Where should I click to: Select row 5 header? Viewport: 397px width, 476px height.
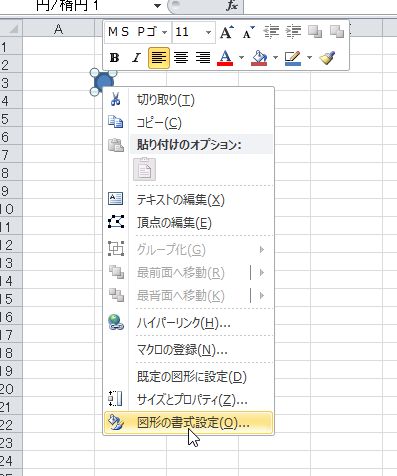coord(11,119)
